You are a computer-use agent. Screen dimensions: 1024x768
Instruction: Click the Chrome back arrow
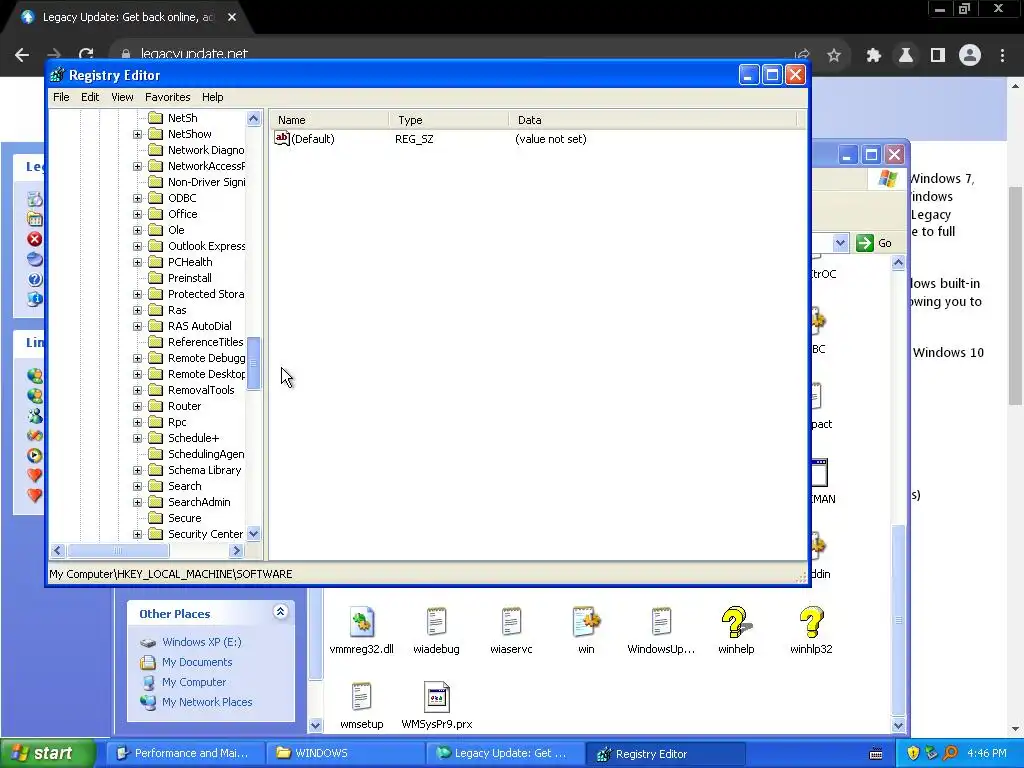[x=22, y=55]
